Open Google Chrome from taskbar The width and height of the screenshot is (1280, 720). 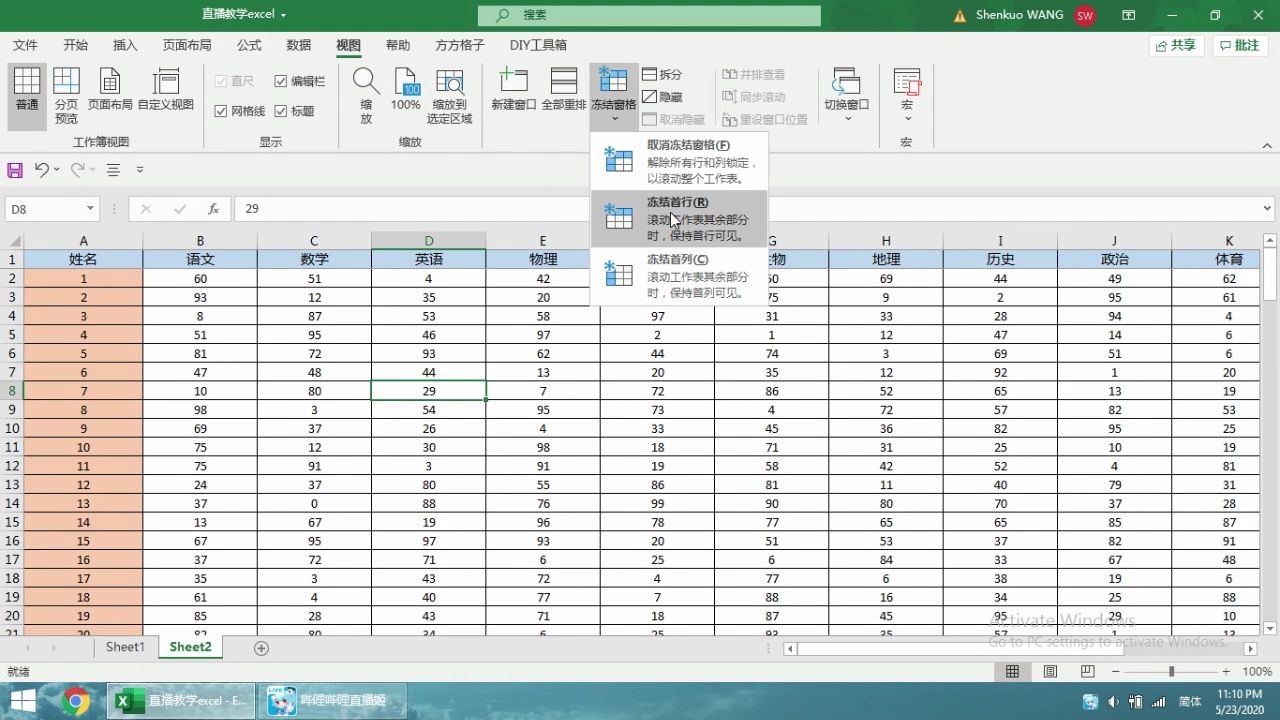pos(75,701)
